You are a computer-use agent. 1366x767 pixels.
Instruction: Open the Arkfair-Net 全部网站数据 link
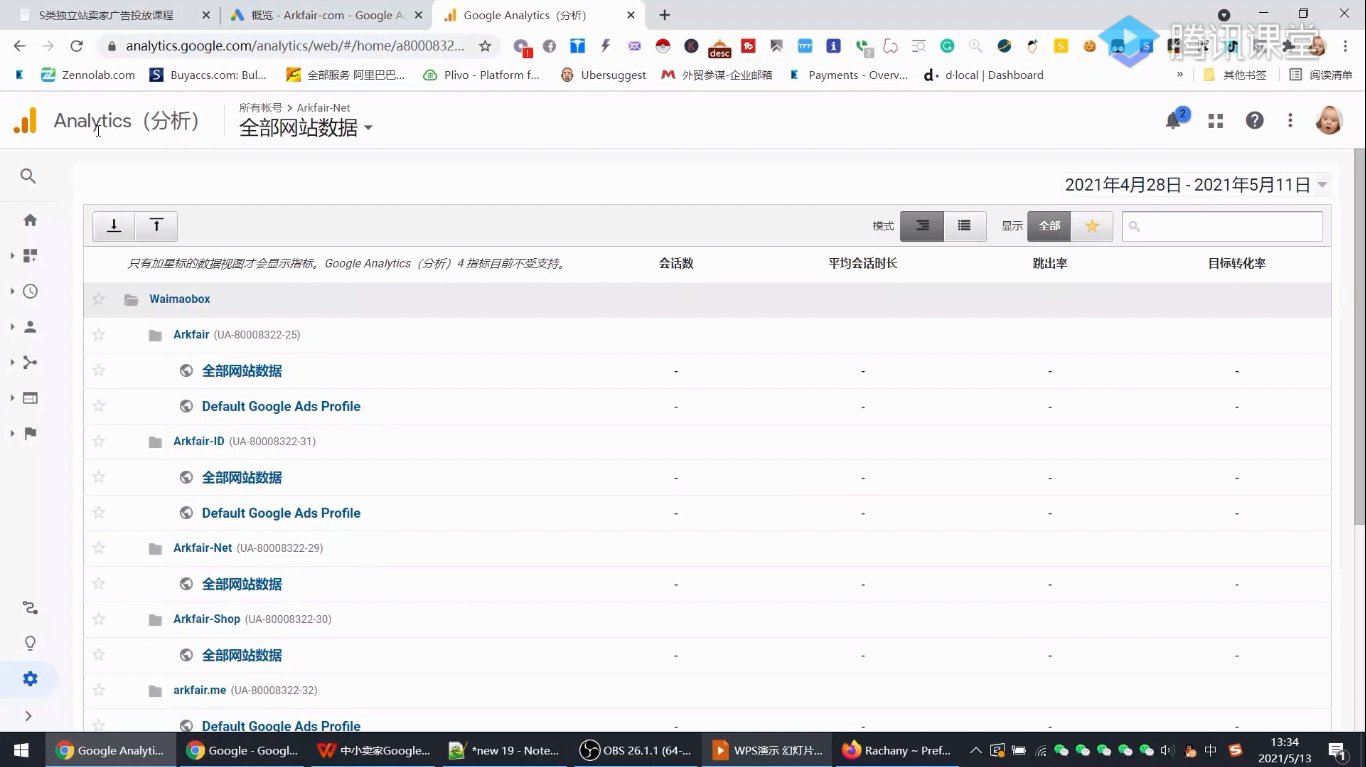click(x=242, y=583)
